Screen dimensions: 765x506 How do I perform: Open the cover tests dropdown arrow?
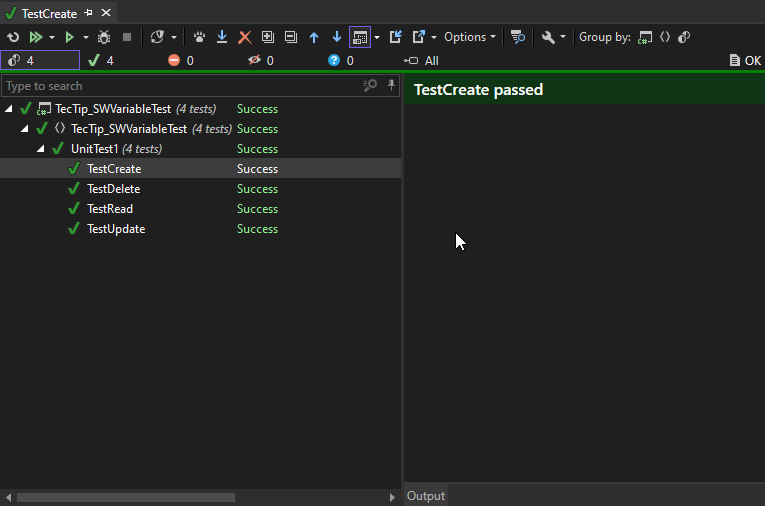174,37
